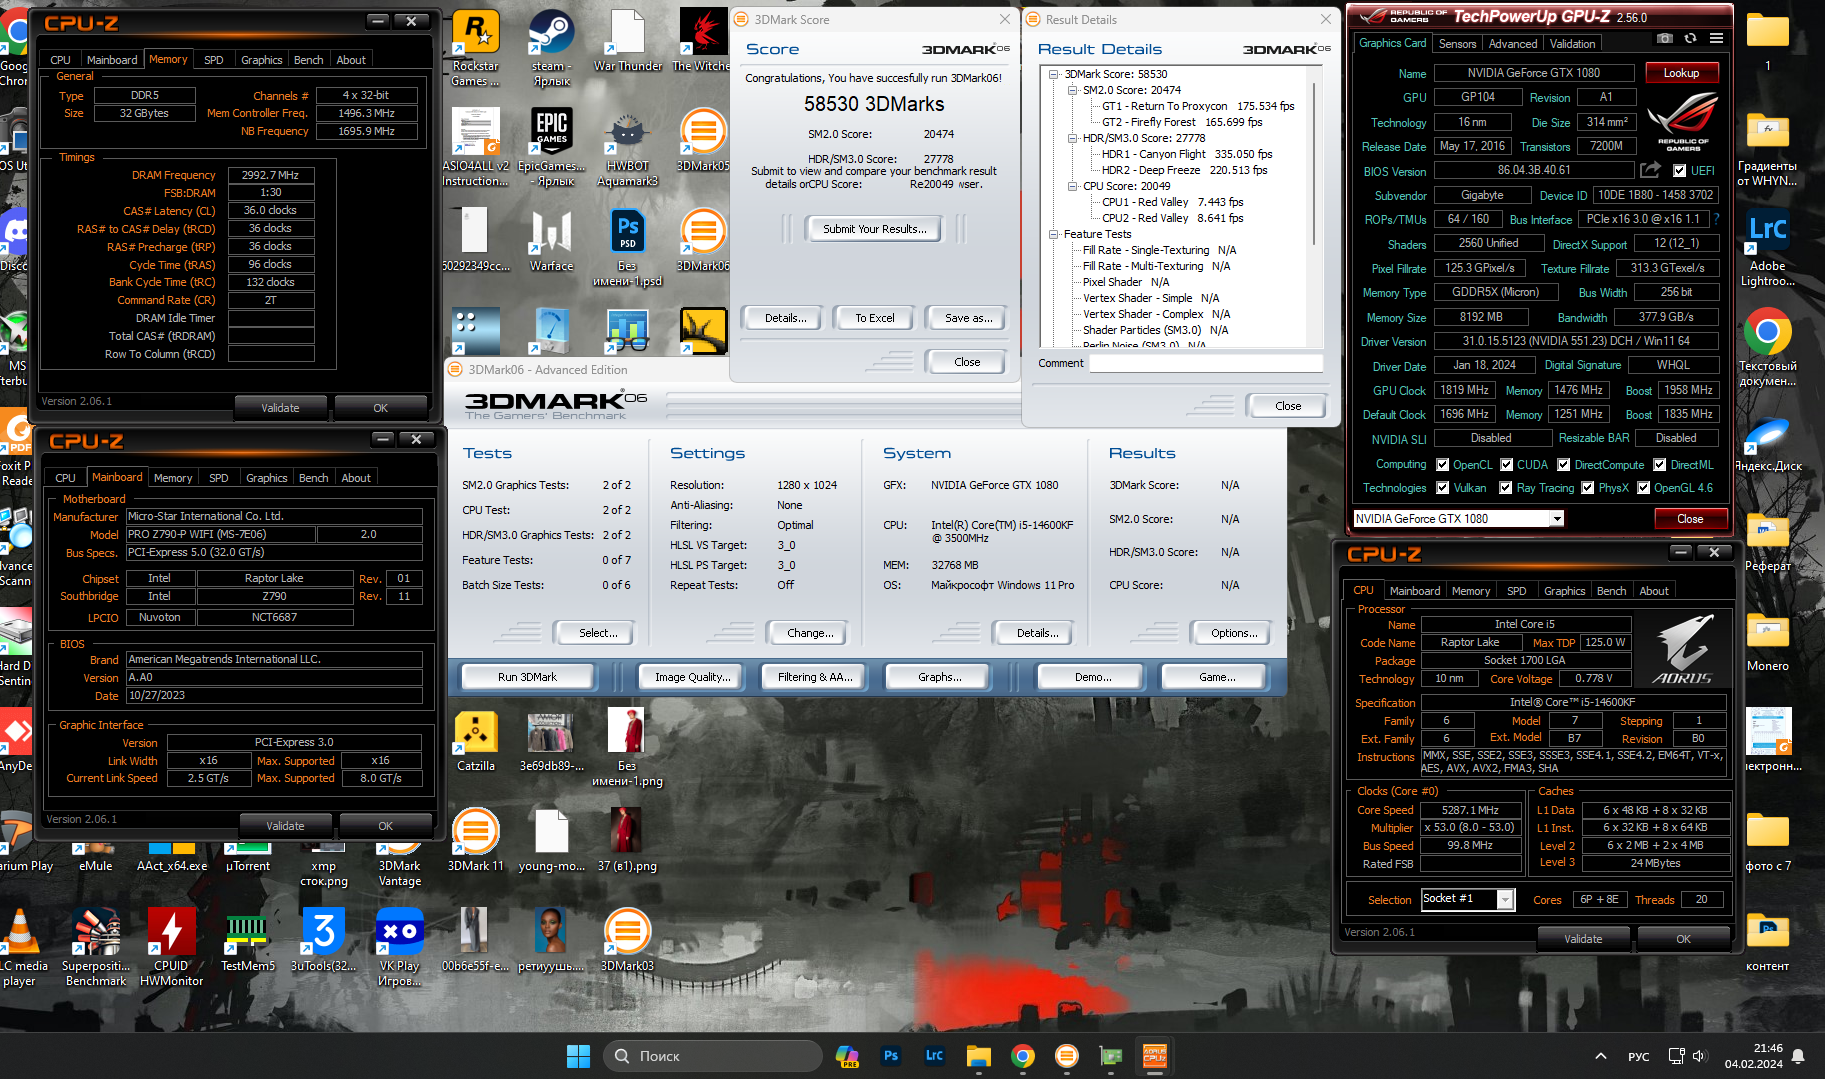Toggle the OpenCL checkbox in GPU-Z
Image resolution: width=1825 pixels, height=1079 pixels.
(x=1443, y=465)
